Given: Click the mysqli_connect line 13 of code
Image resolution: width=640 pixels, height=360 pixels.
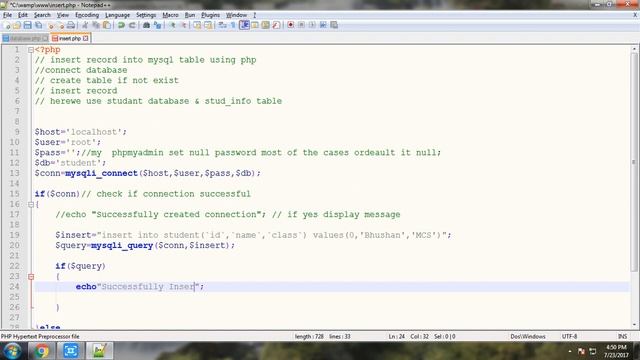Looking at the screenshot, I should 147,173.
